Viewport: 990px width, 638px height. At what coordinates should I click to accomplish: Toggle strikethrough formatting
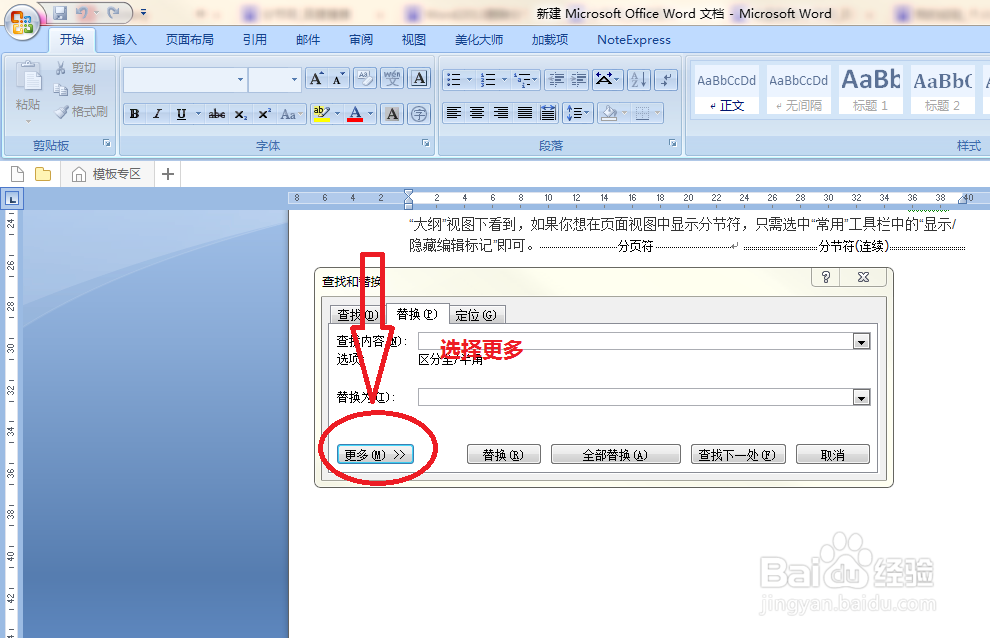coord(217,114)
